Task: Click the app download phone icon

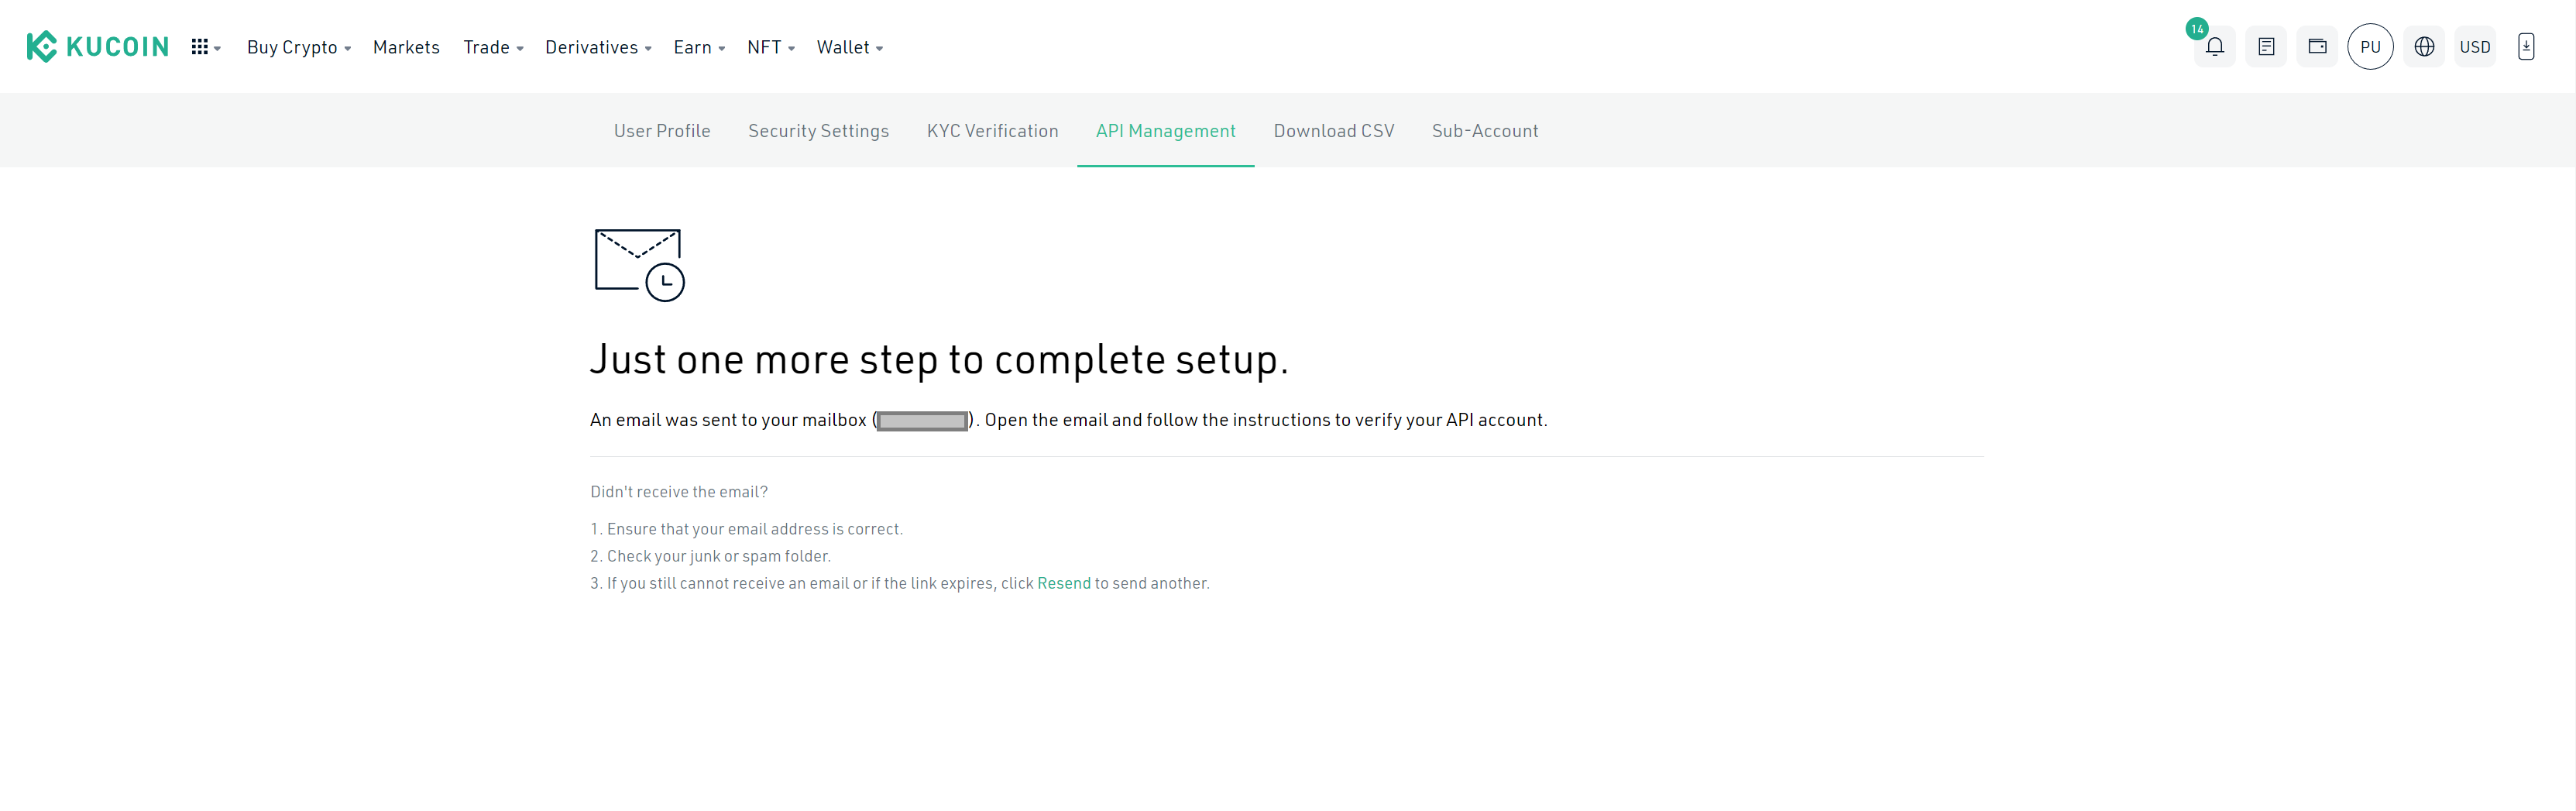Action: [x=2526, y=47]
